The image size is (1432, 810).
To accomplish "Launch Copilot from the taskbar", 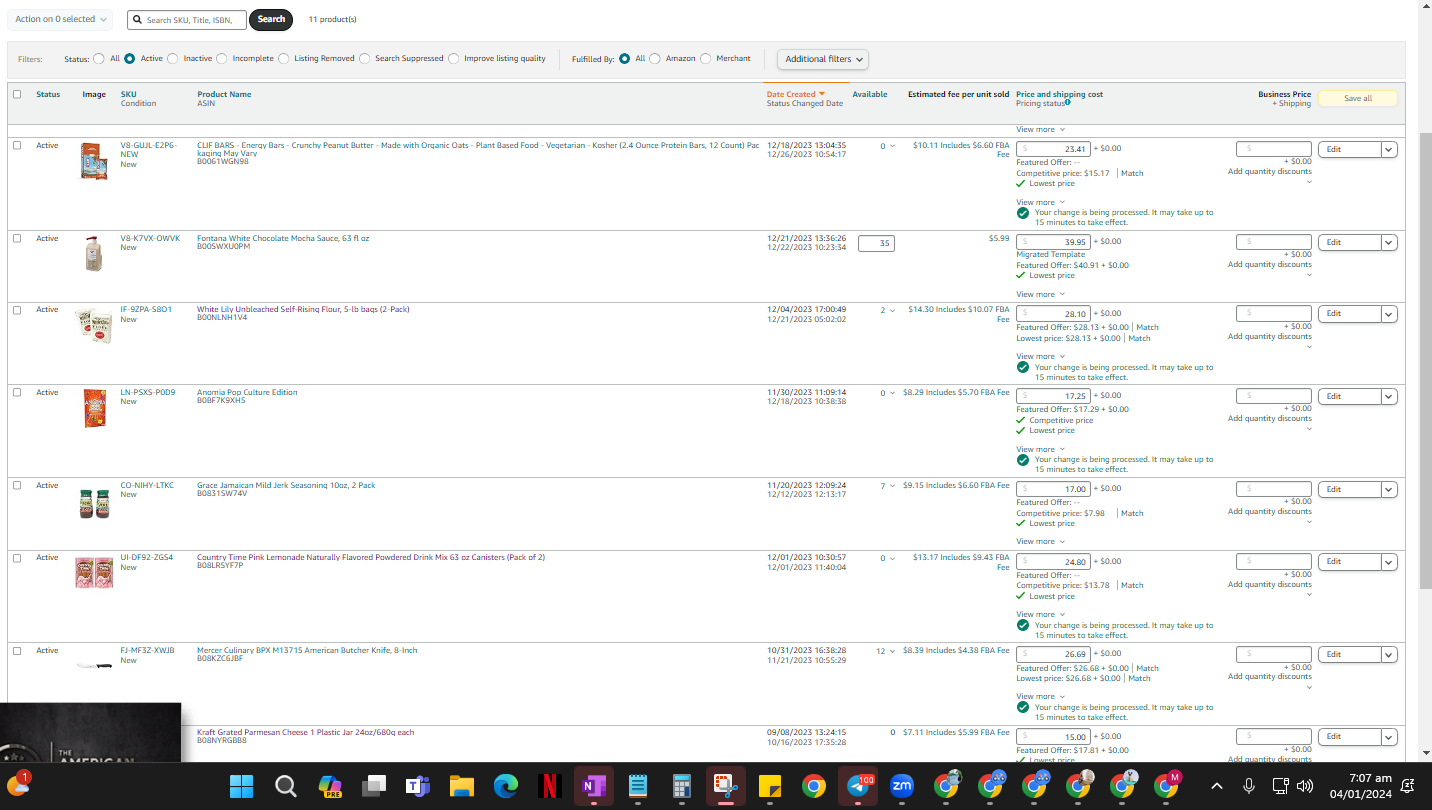I will pyautogui.click(x=330, y=786).
